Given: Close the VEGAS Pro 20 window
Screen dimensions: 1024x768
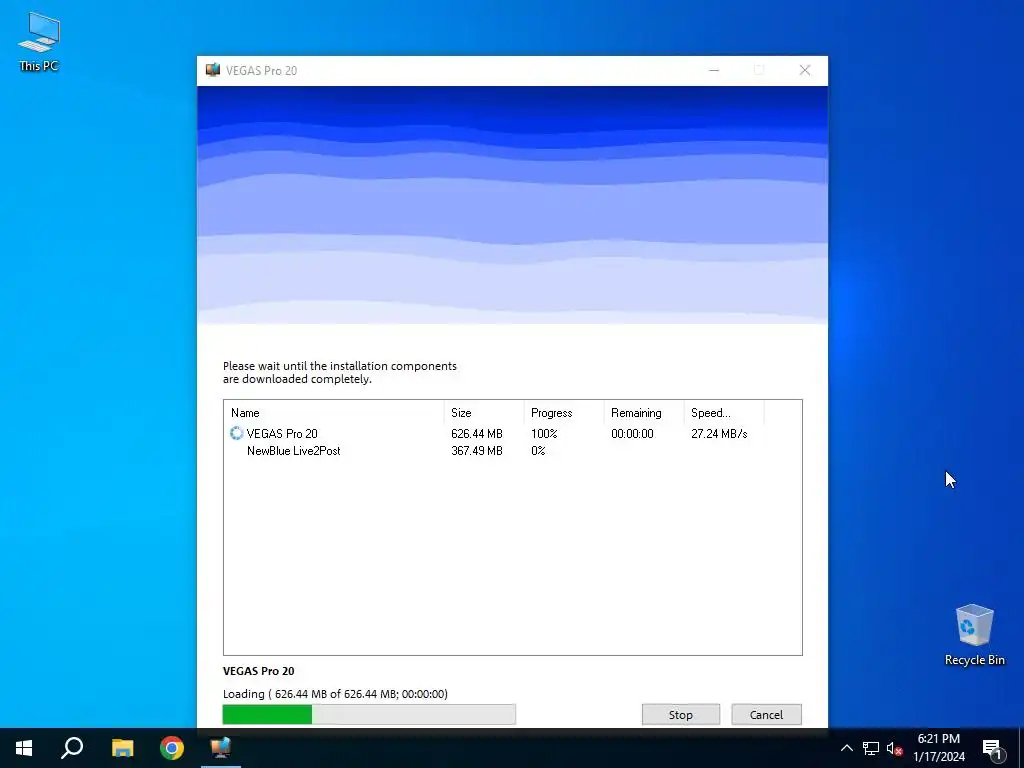Looking at the screenshot, I should click(x=805, y=71).
